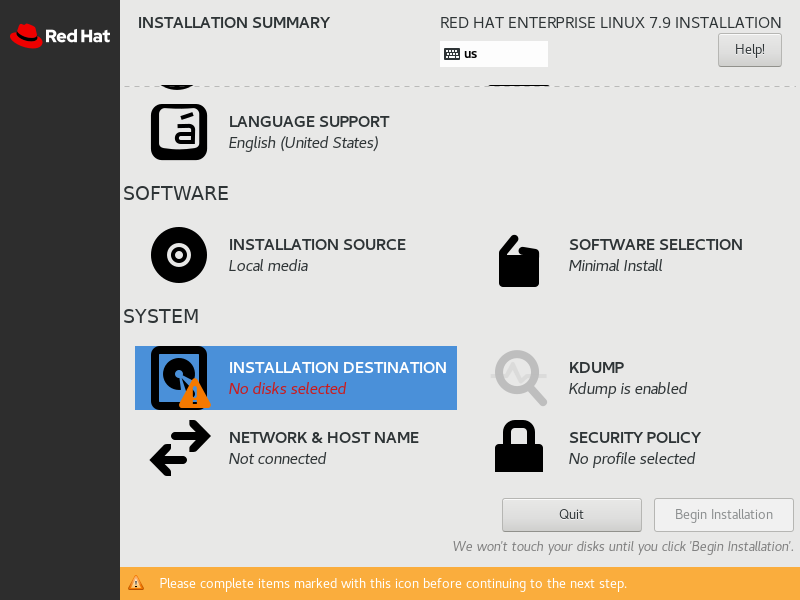This screenshot has width=800, height=600.
Task: Click 'English (United States)' text
Action: [304, 143]
